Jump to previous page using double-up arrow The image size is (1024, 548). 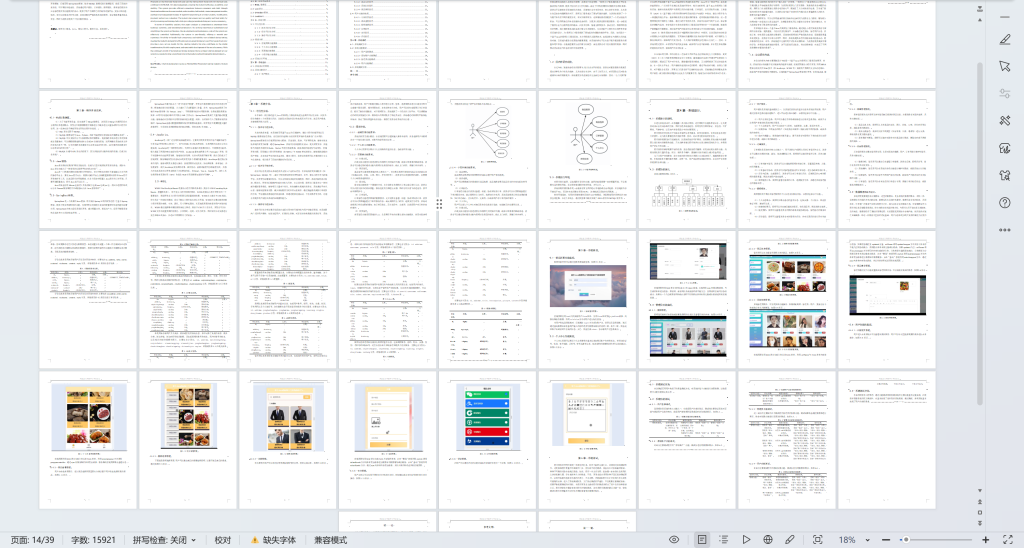click(x=980, y=502)
